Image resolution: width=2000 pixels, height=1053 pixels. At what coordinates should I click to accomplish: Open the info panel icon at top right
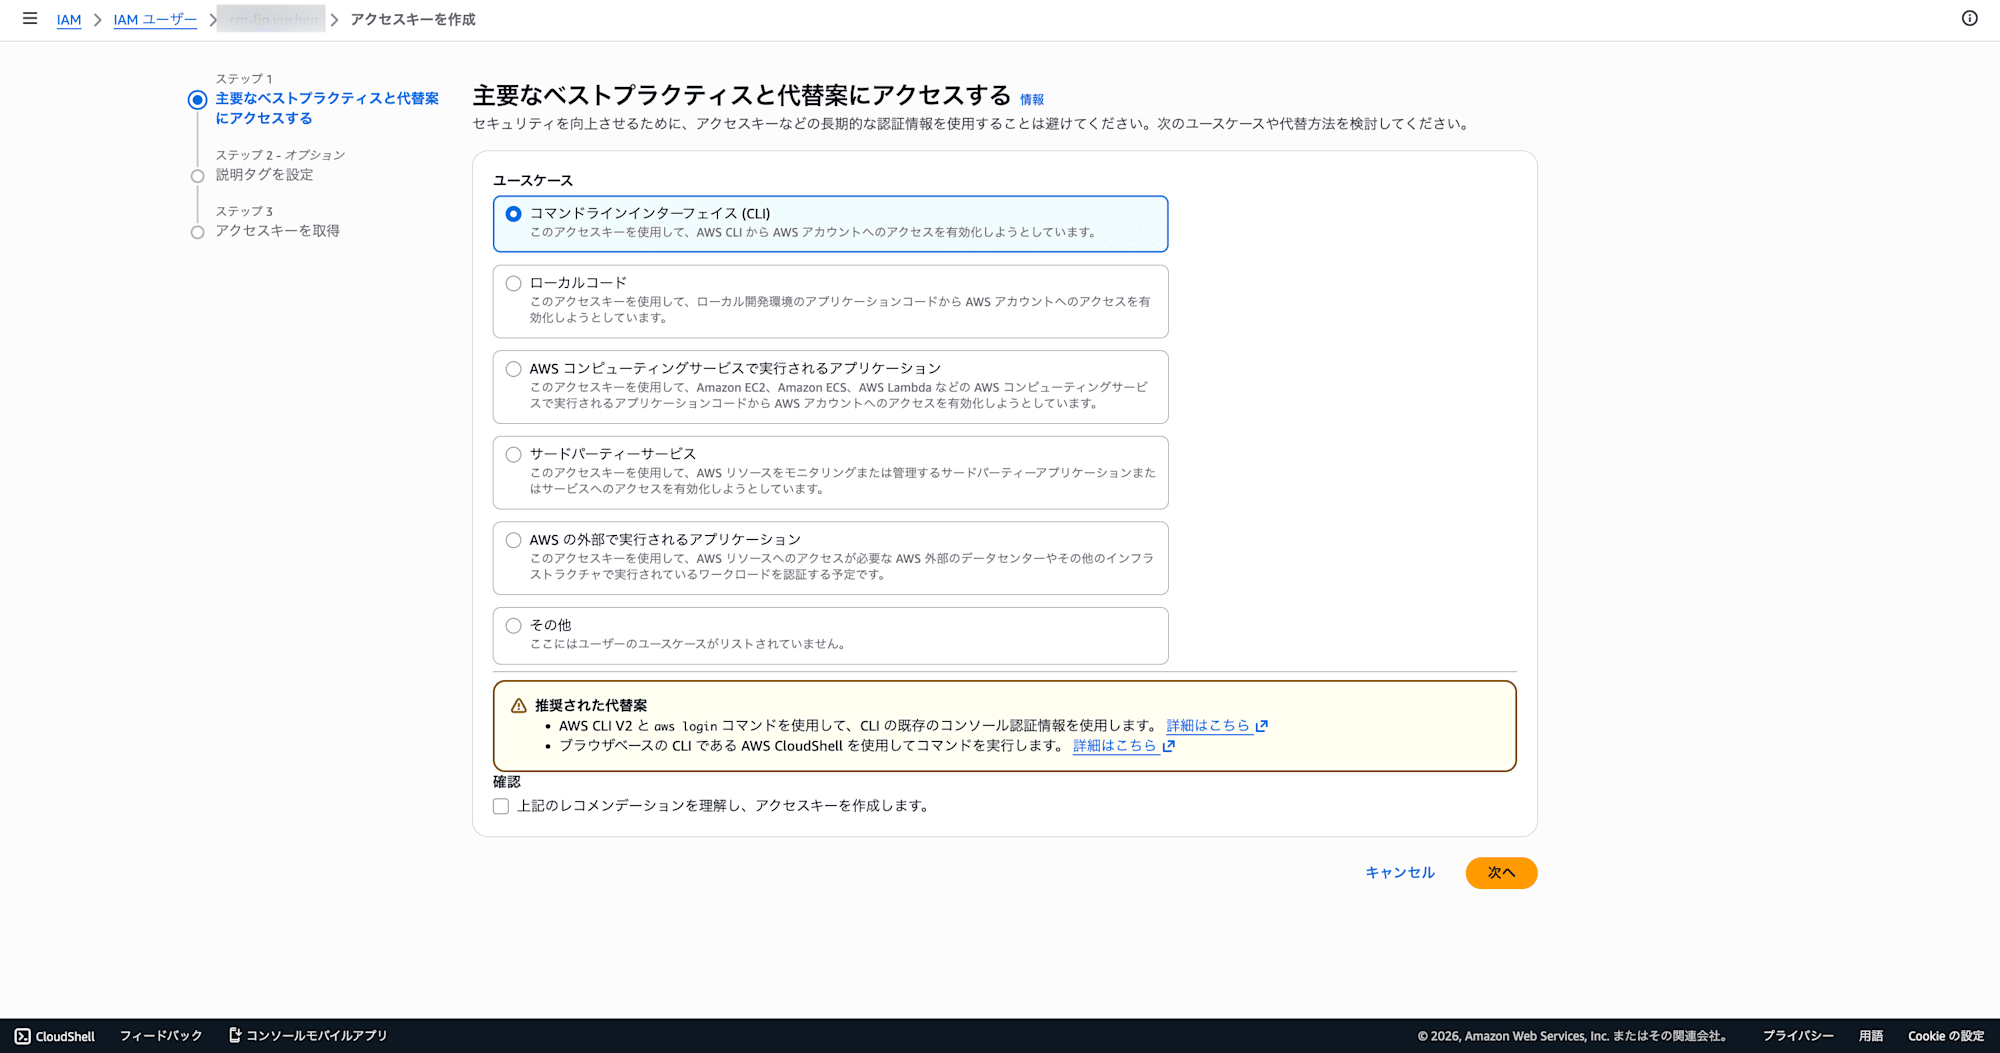click(x=1969, y=19)
